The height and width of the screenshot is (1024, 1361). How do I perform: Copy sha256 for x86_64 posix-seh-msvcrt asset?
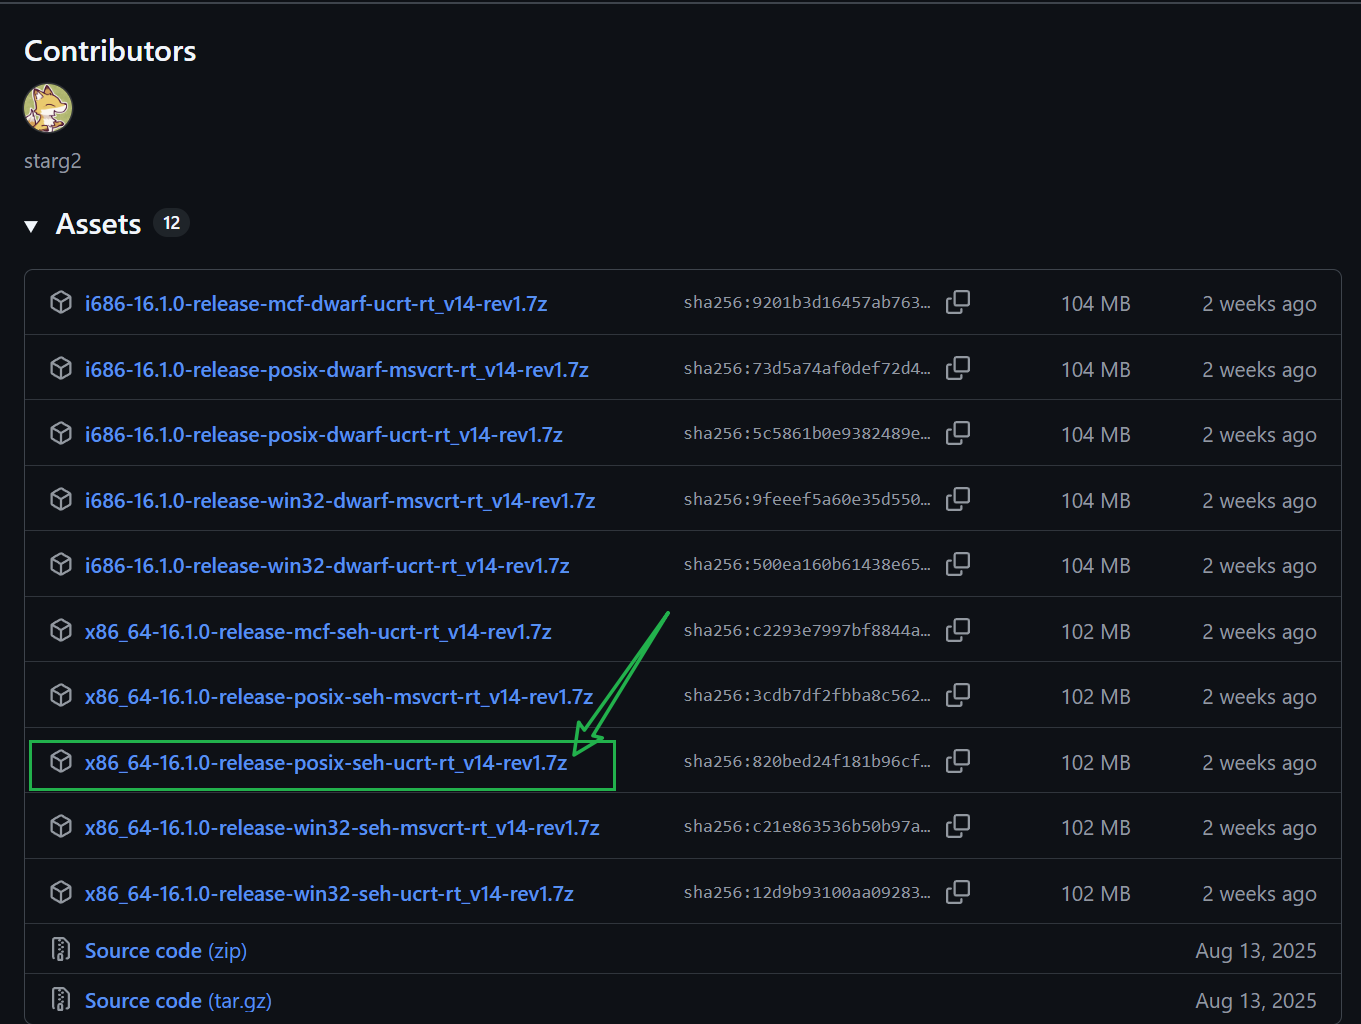click(x=958, y=695)
